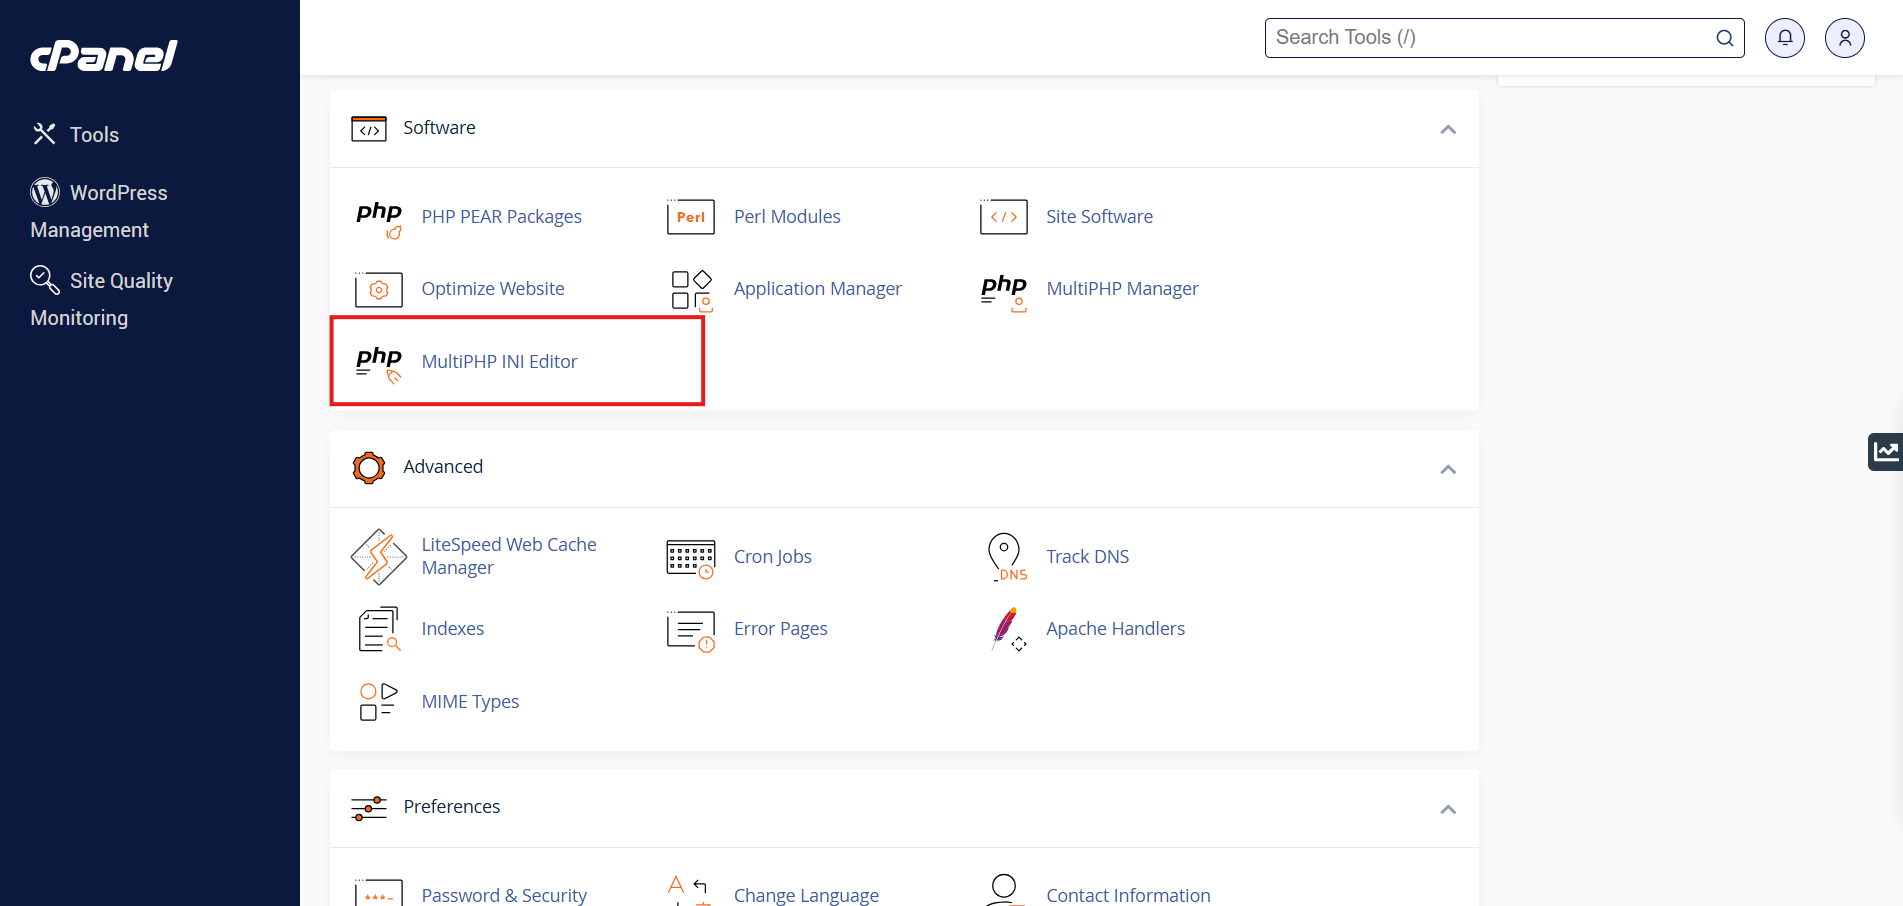
Task: Click the Cron Jobs keyboard icon
Action: click(x=690, y=558)
